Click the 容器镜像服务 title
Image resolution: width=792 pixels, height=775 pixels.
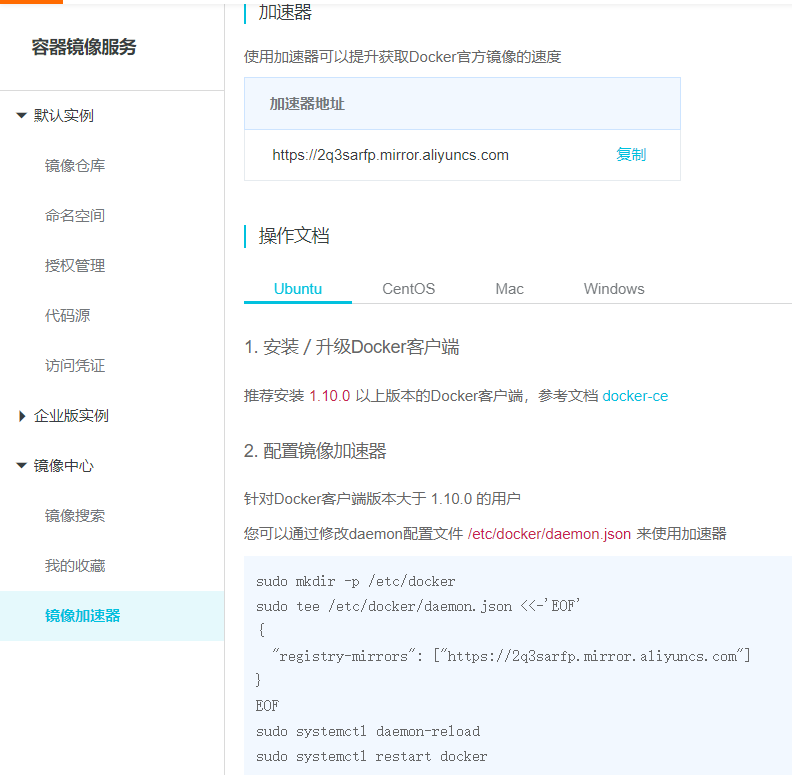[84, 47]
